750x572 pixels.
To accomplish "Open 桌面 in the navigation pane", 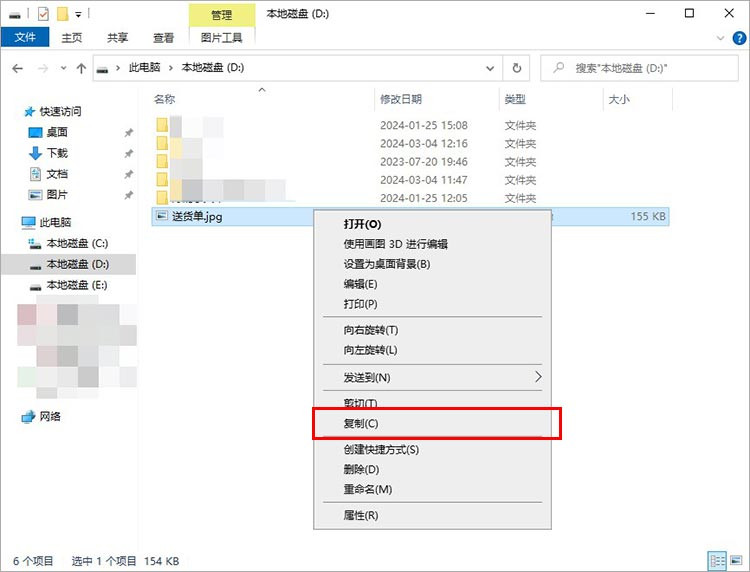I will (57, 132).
